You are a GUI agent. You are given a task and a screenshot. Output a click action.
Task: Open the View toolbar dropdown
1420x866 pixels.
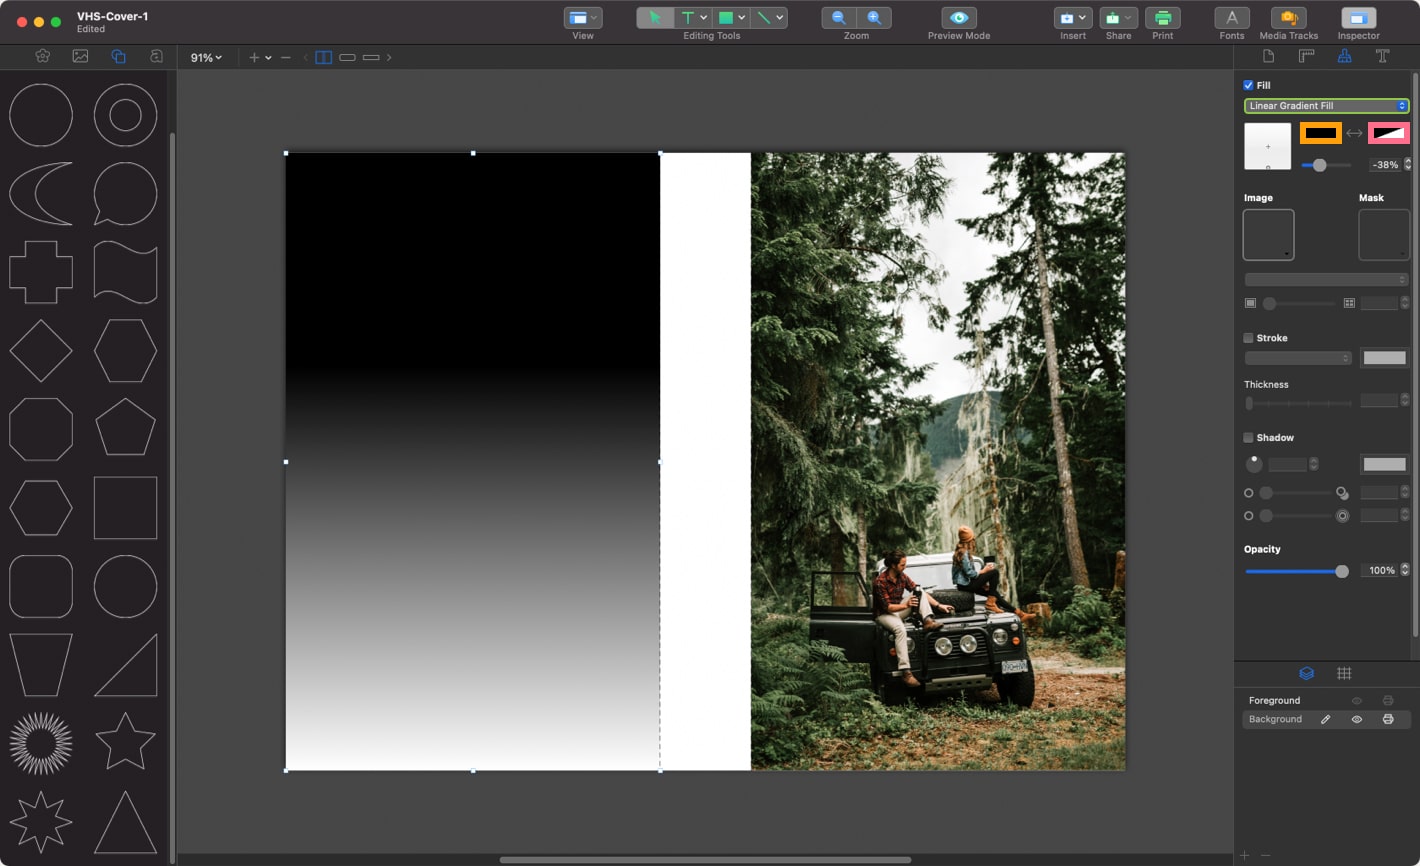[x=582, y=18]
